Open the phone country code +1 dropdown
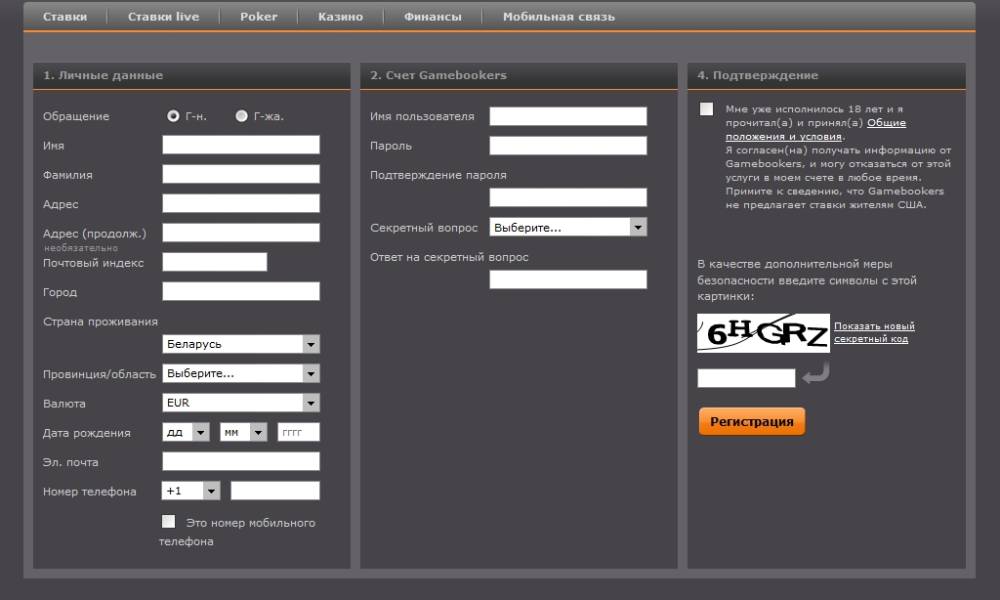This screenshot has width=1000, height=600. (x=191, y=491)
